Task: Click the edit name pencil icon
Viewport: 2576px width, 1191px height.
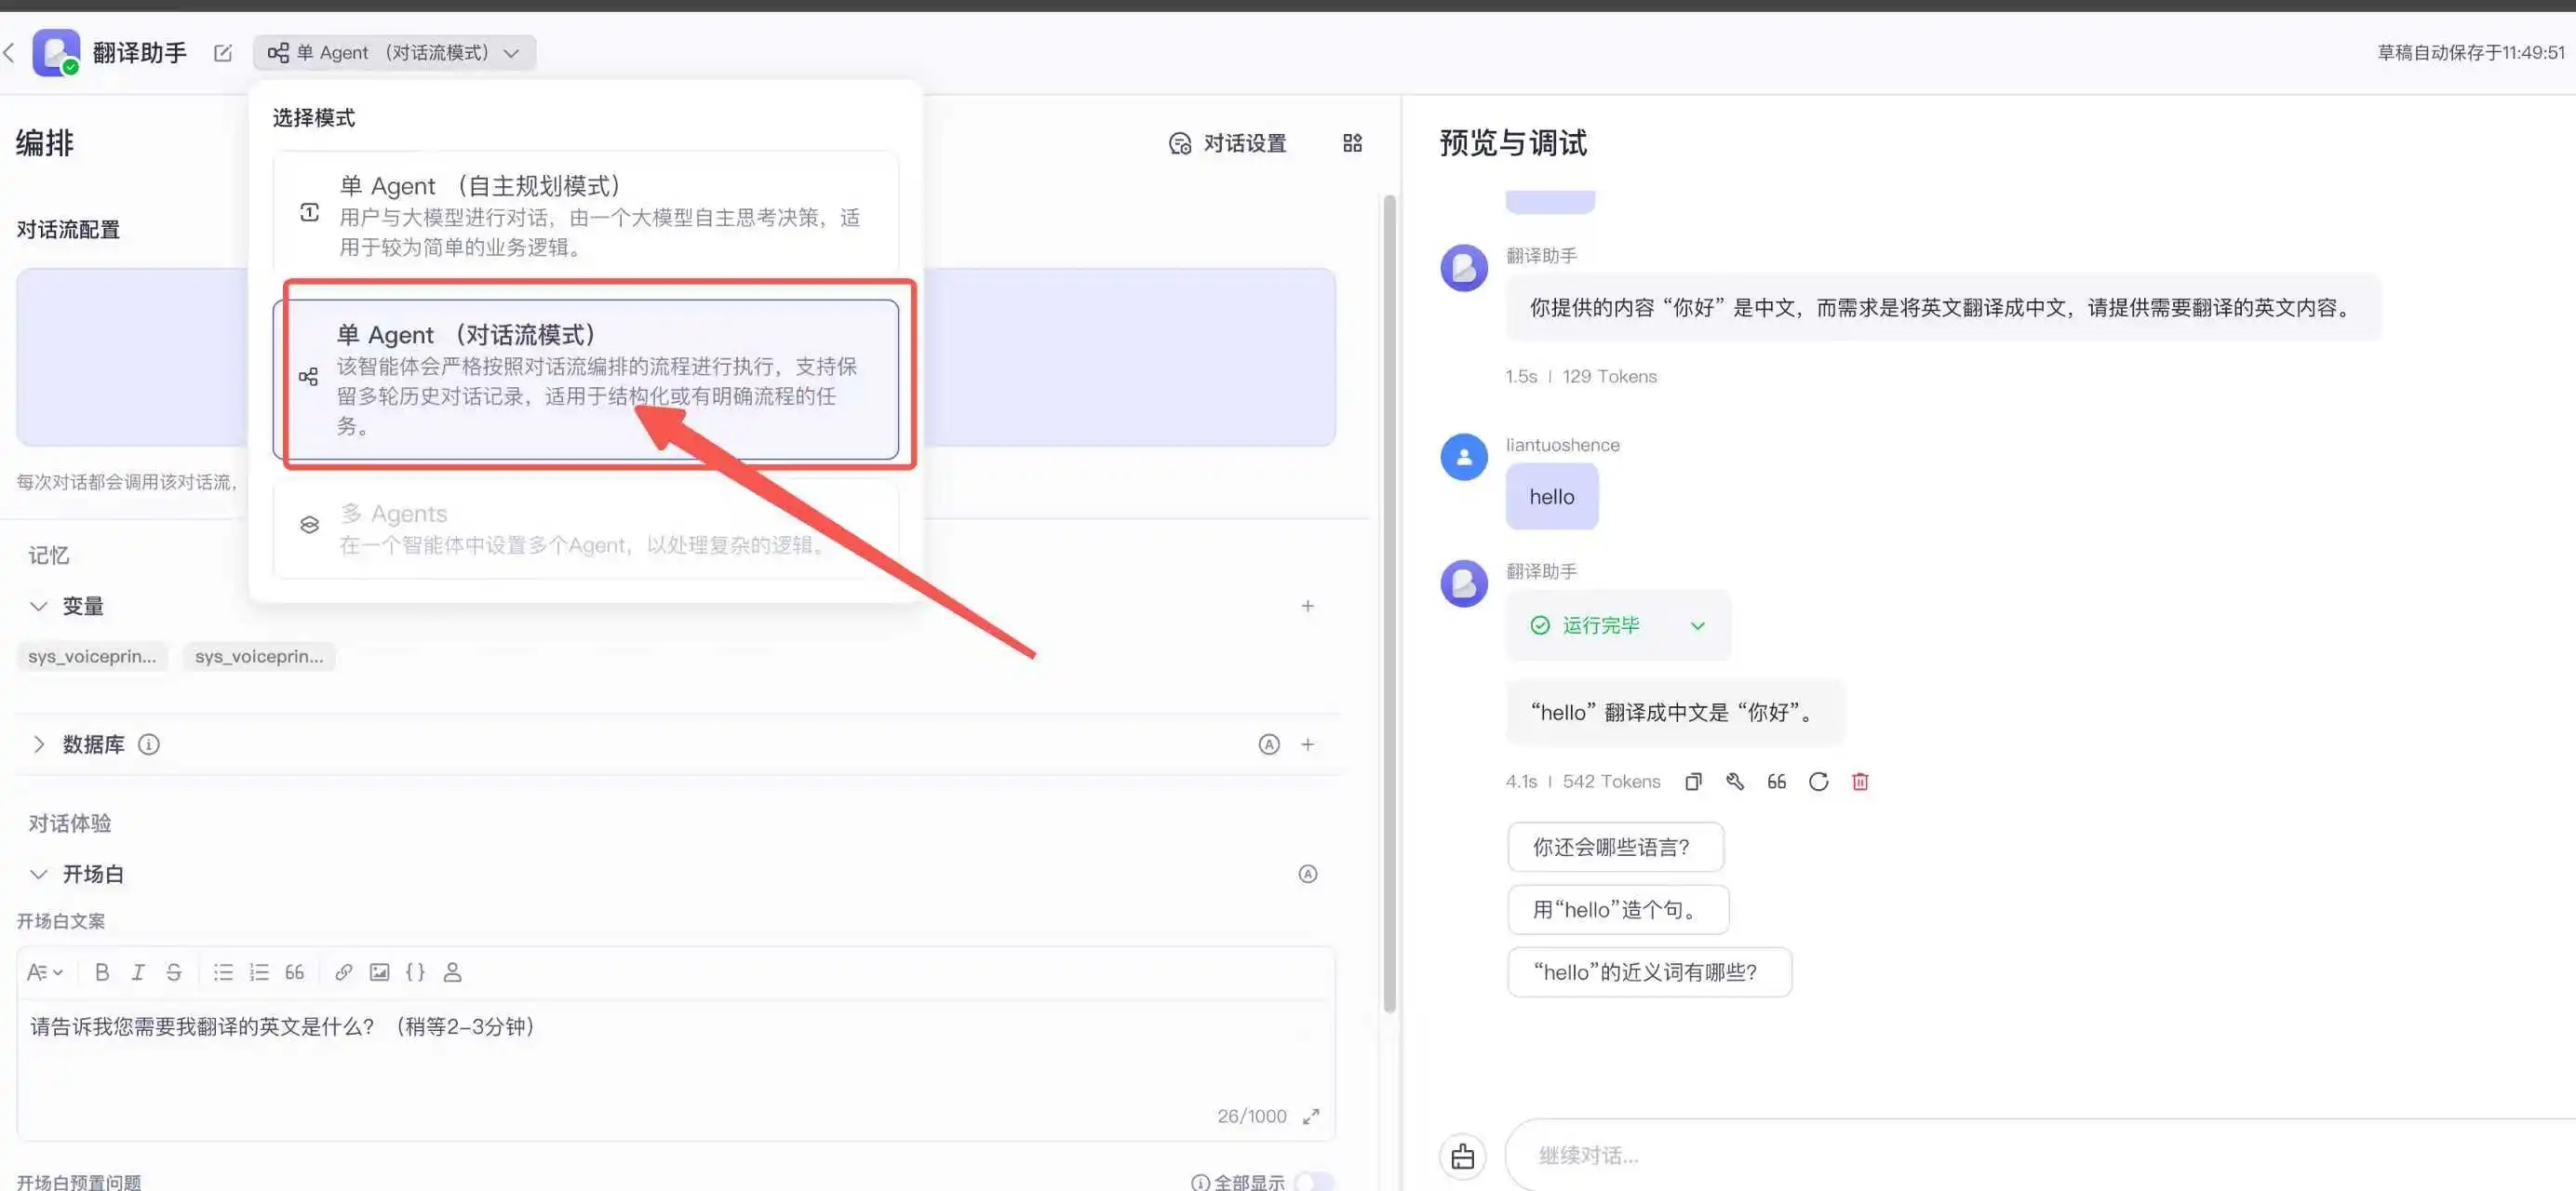Action: 223,53
